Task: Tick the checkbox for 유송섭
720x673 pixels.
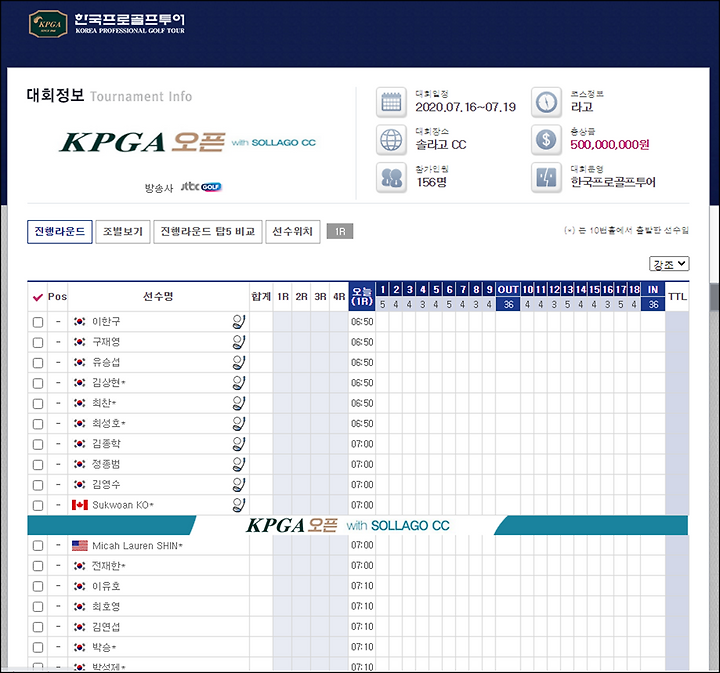Action: point(38,363)
